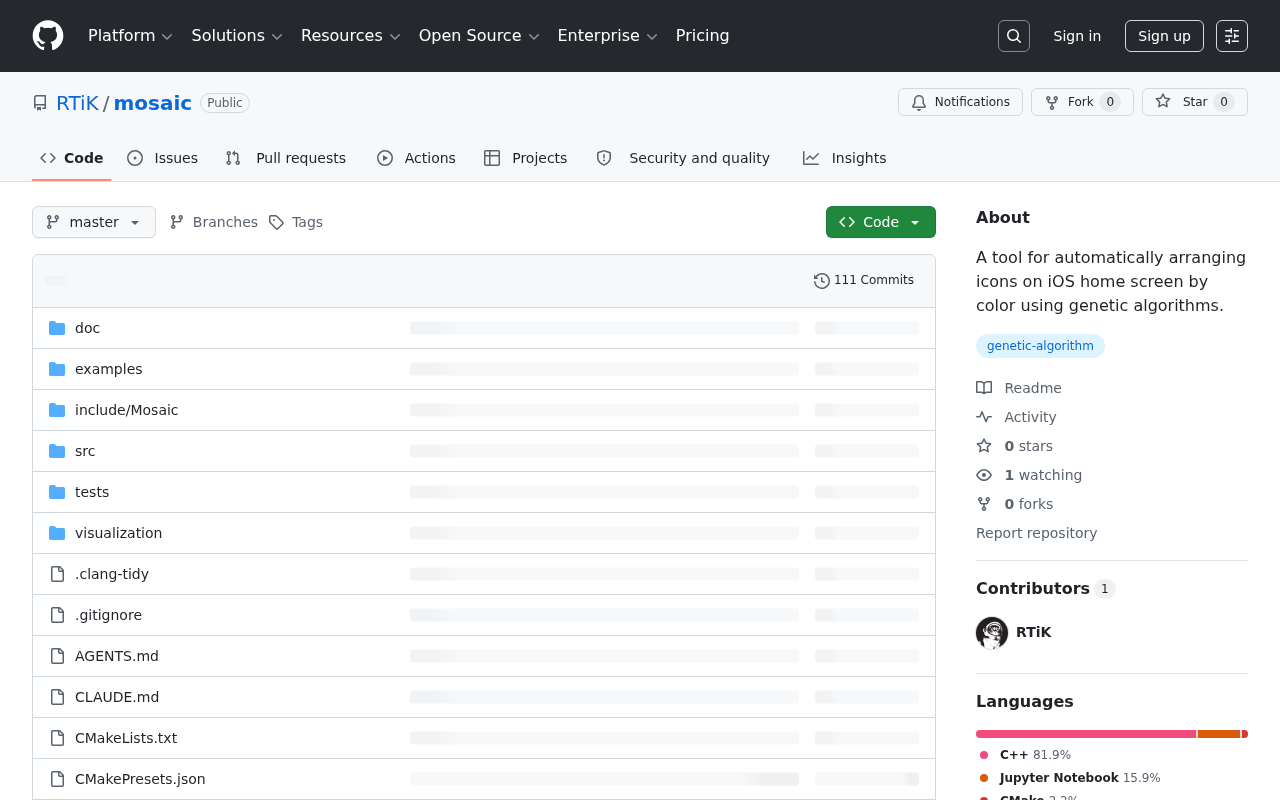Click the include/Mosaic folder icon
This screenshot has width=1280, height=800.
click(x=57, y=410)
